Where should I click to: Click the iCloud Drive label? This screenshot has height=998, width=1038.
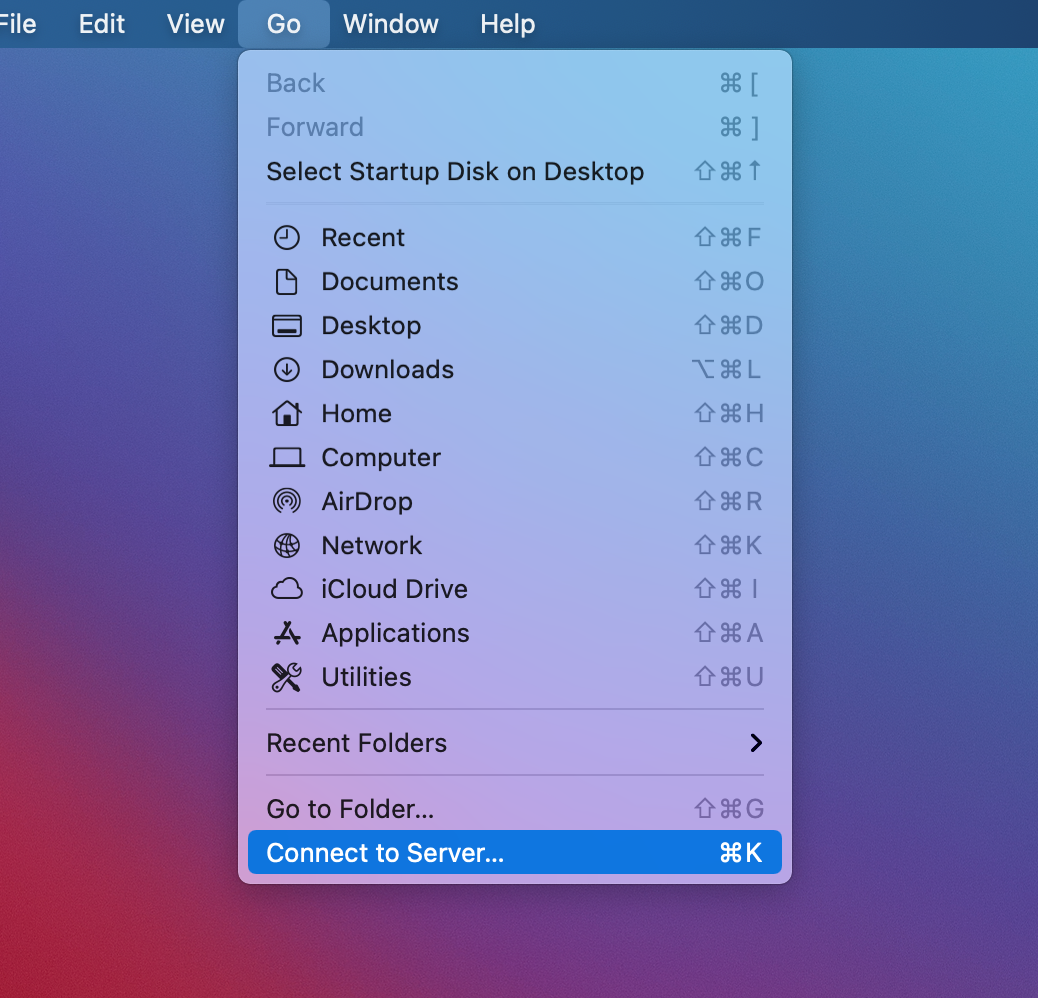pos(395,589)
